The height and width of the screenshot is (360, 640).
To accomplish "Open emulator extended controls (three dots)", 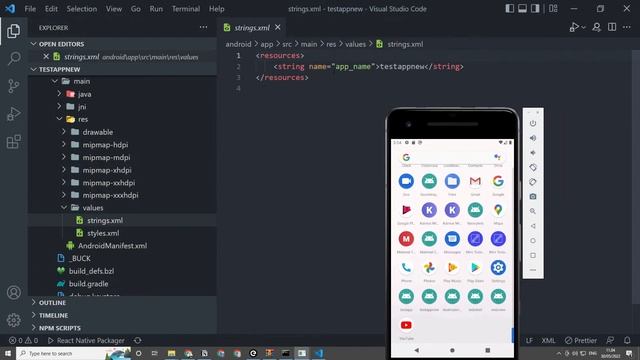I will 533,270.
